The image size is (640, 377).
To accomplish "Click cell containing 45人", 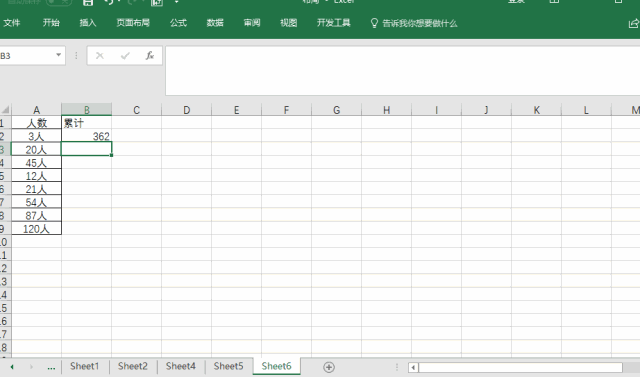I will (x=36, y=162).
